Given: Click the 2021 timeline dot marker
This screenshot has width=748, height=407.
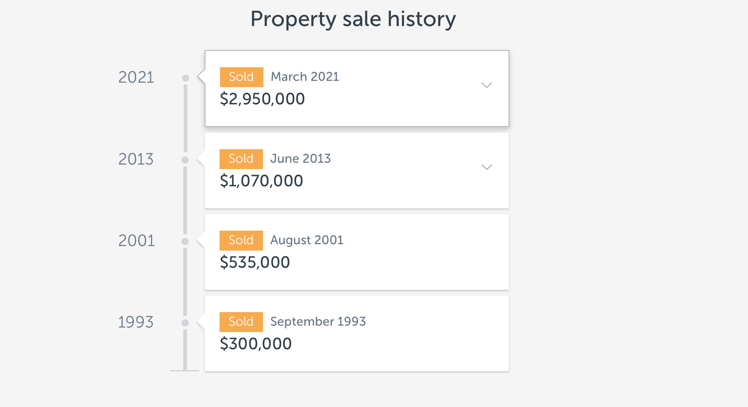Looking at the screenshot, I should (185, 78).
